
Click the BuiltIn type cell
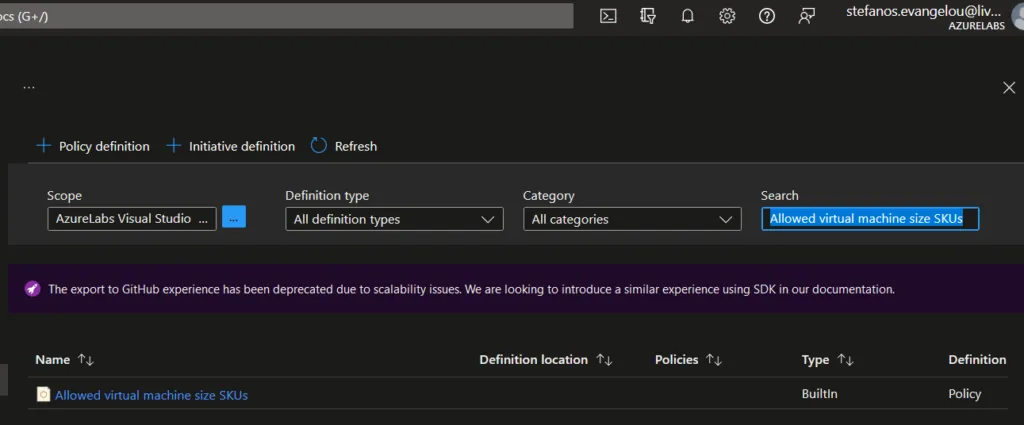click(x=819, y=394)
